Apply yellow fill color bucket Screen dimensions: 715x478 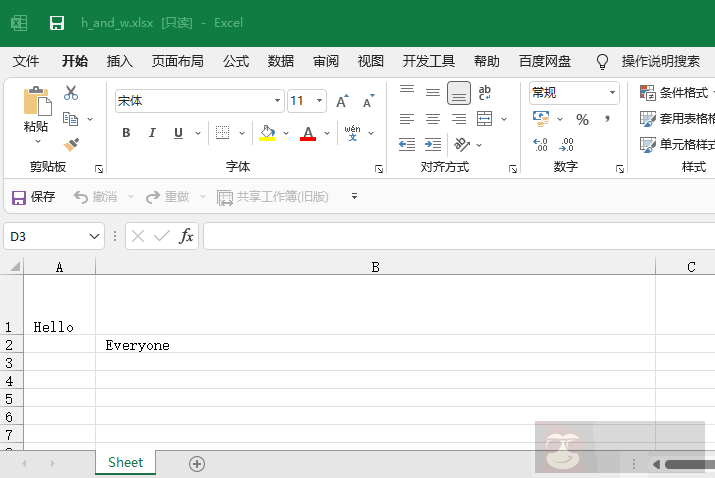click(x=267, y=133)
